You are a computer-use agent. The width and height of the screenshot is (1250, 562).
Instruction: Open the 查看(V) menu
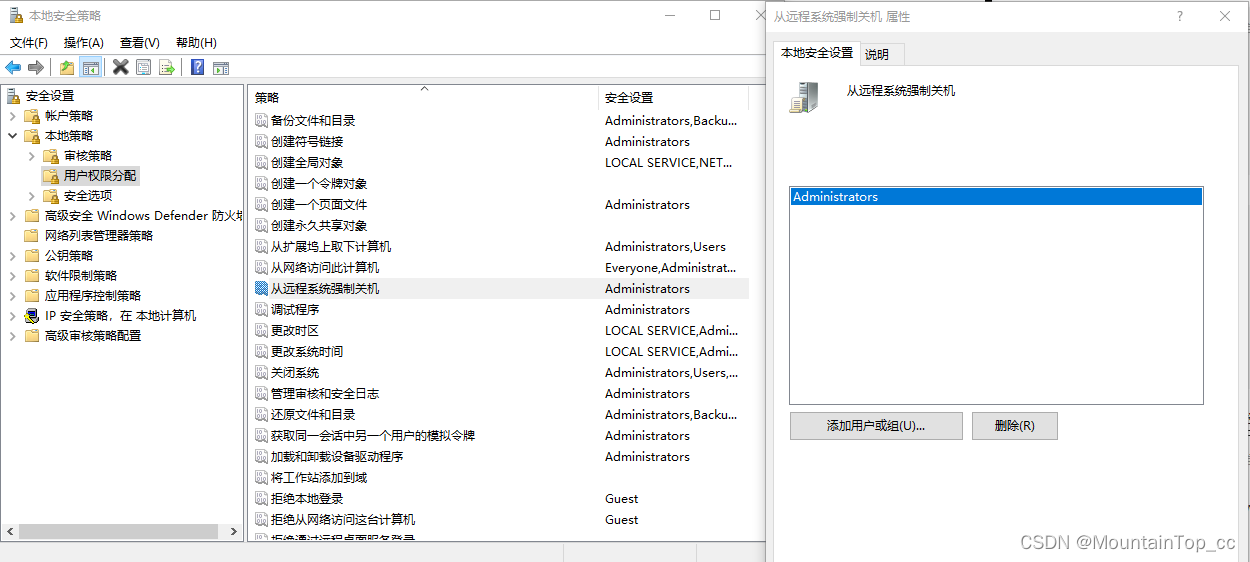point(140,43)
